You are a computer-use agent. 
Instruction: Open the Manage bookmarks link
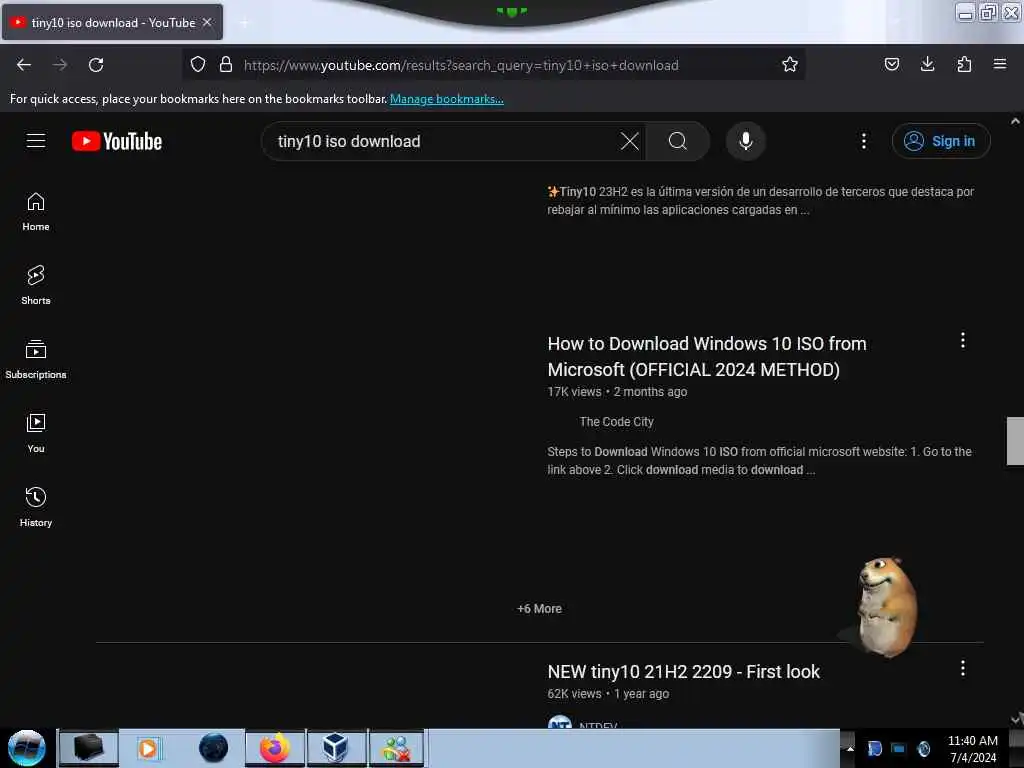pos(447,99)
